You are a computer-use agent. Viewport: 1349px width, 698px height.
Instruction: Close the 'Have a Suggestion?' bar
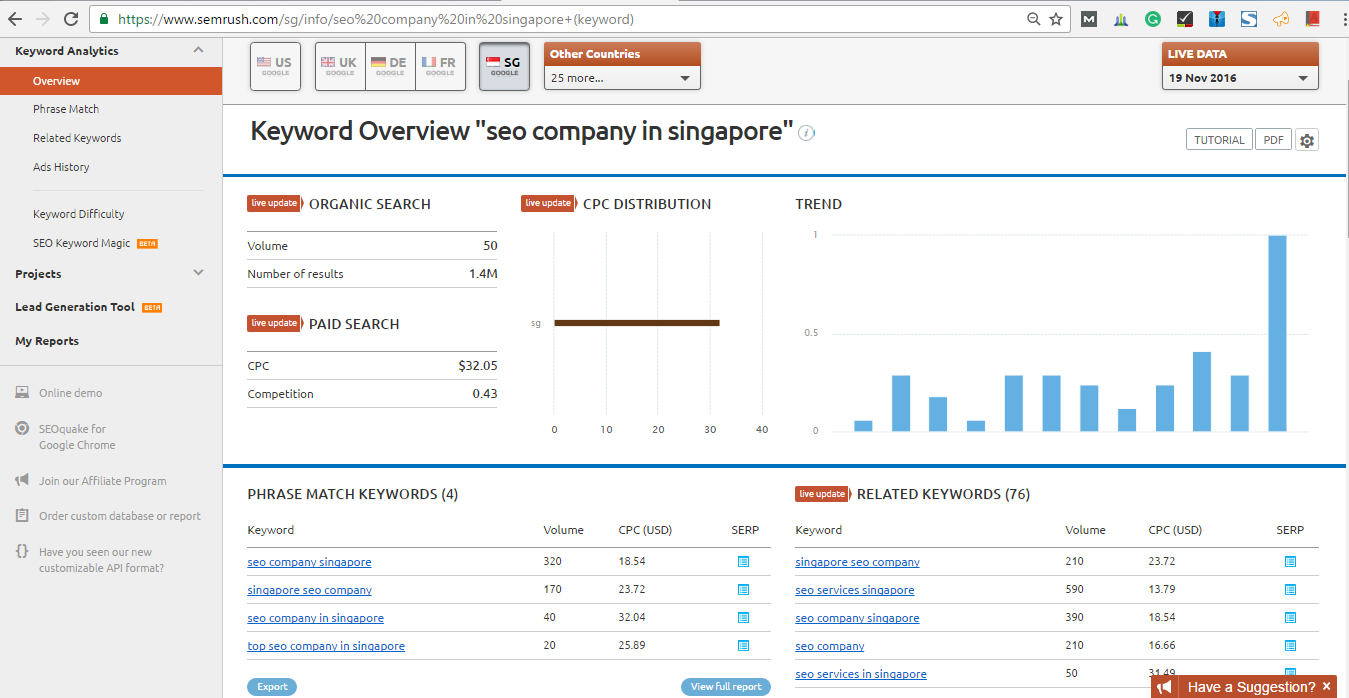click(x=1327, y=687)
